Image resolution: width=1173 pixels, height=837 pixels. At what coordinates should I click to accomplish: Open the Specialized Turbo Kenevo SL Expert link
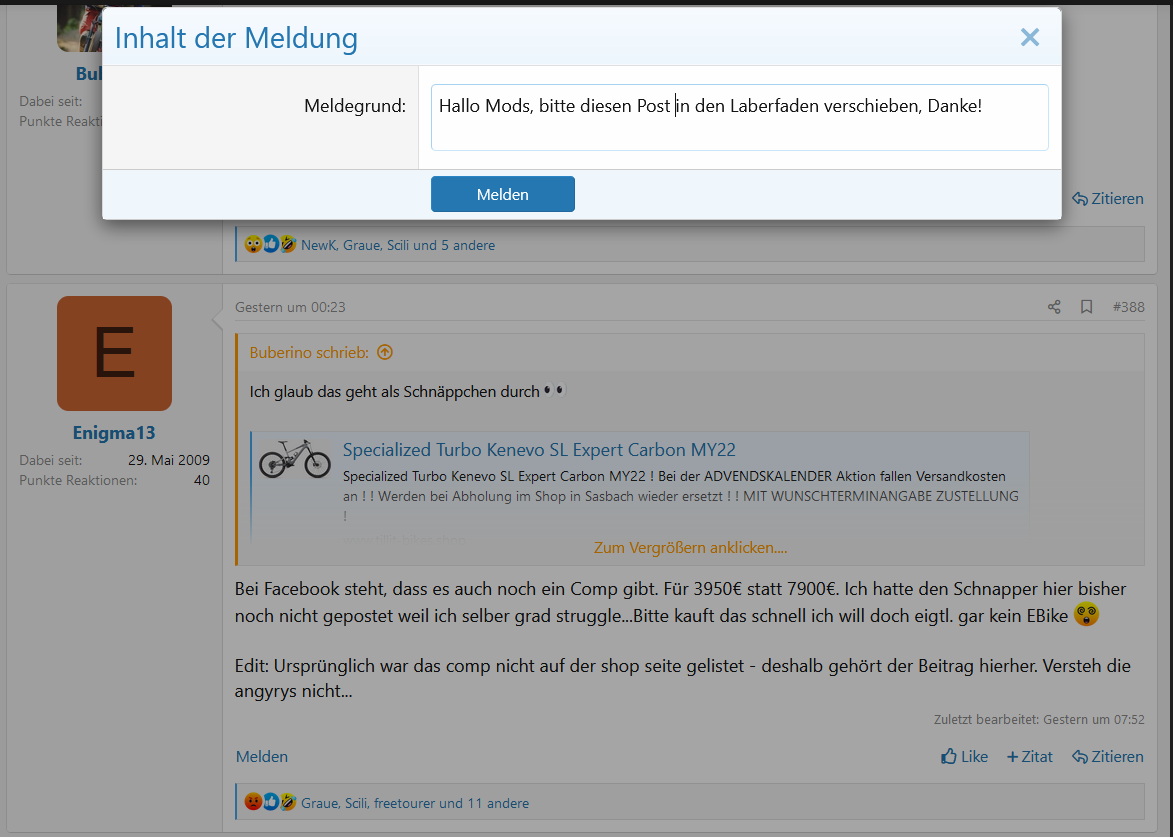(x=539, y=450)
